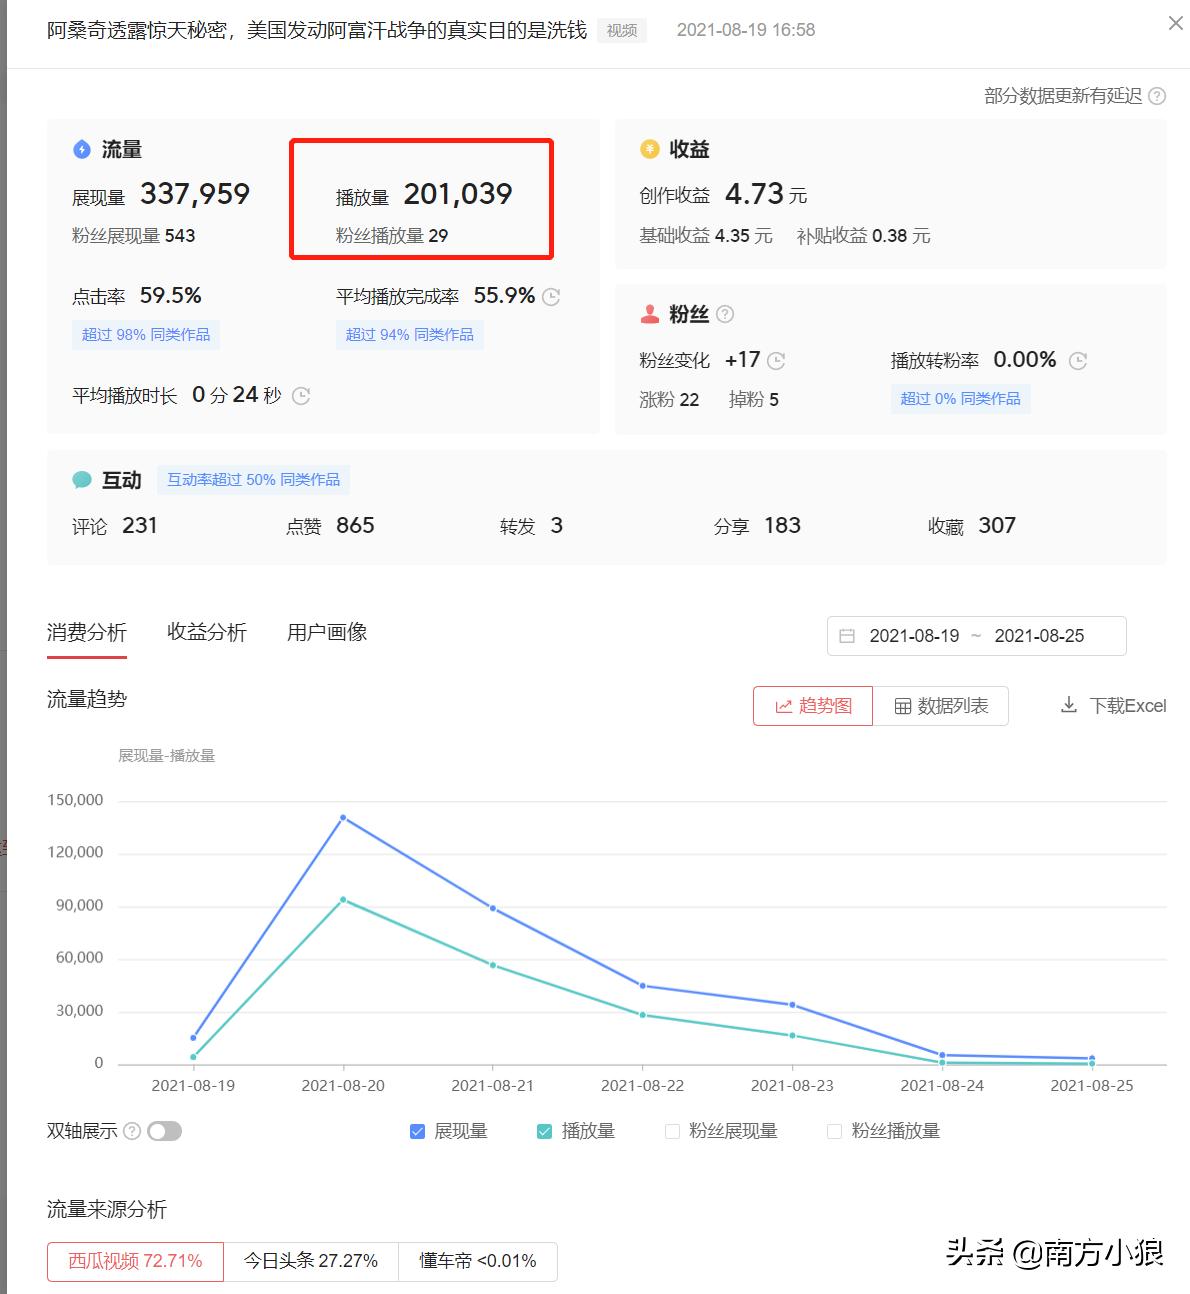1190x1294 pixels.
Task: Click the coin icon beside 收益
Action: (x=648, y=148)
